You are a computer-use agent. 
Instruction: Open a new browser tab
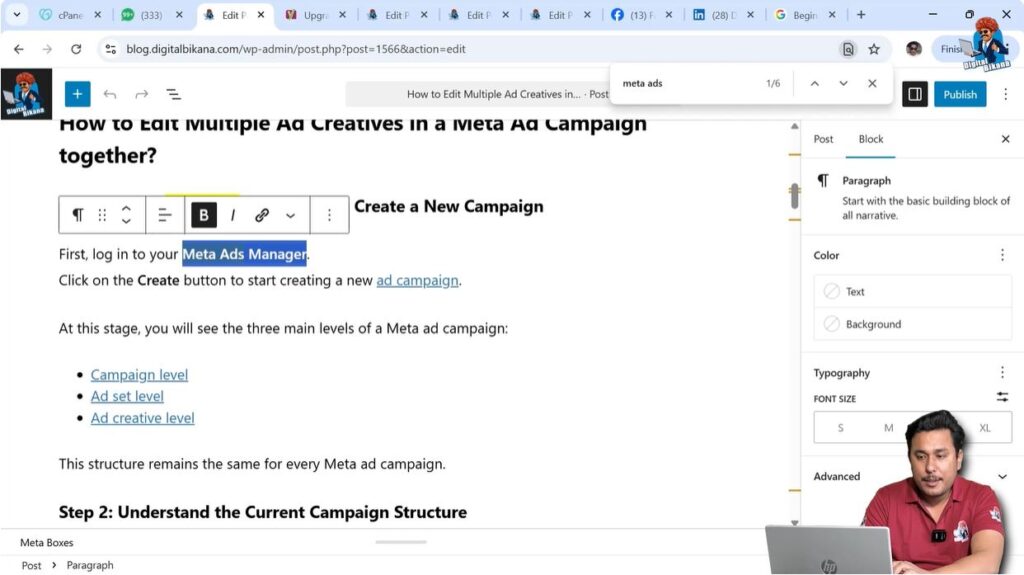click(861, 14)
